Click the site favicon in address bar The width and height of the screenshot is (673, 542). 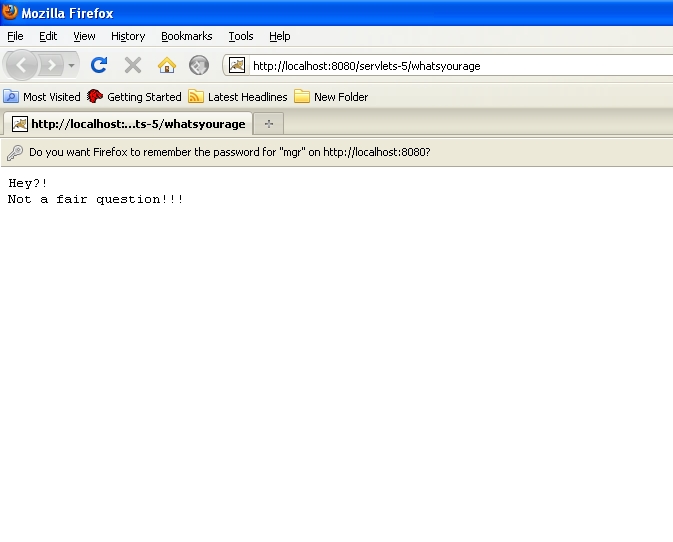236,65
